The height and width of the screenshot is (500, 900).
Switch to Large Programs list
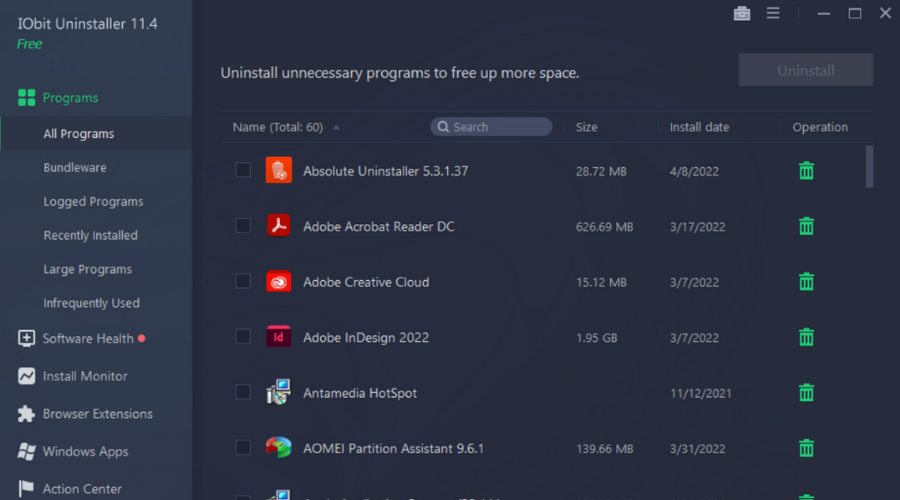coord(88,269)
